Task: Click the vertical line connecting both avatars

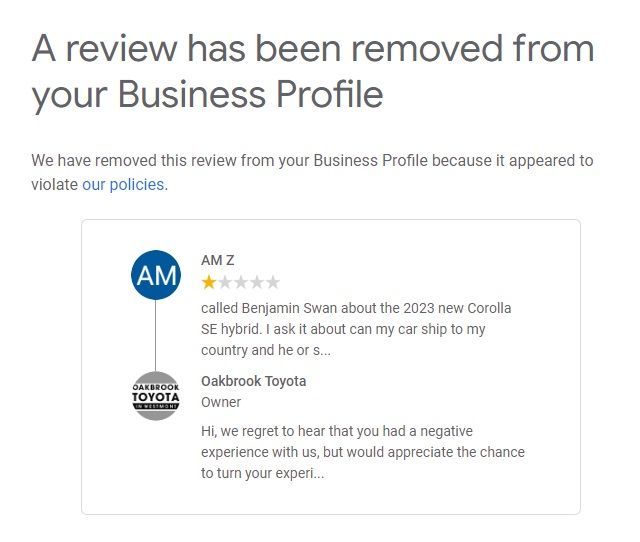Action: (156, 335)
